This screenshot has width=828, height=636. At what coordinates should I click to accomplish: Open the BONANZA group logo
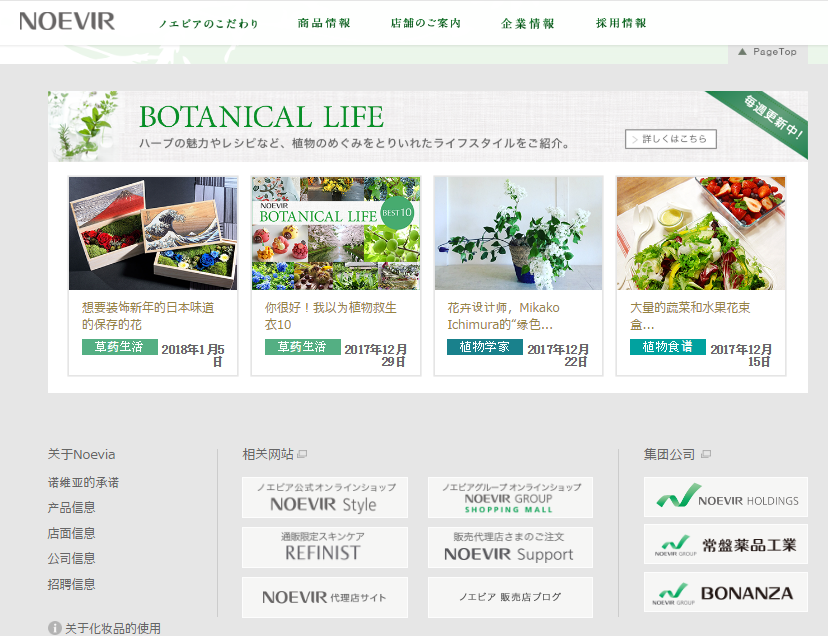(x=726, y=592)
